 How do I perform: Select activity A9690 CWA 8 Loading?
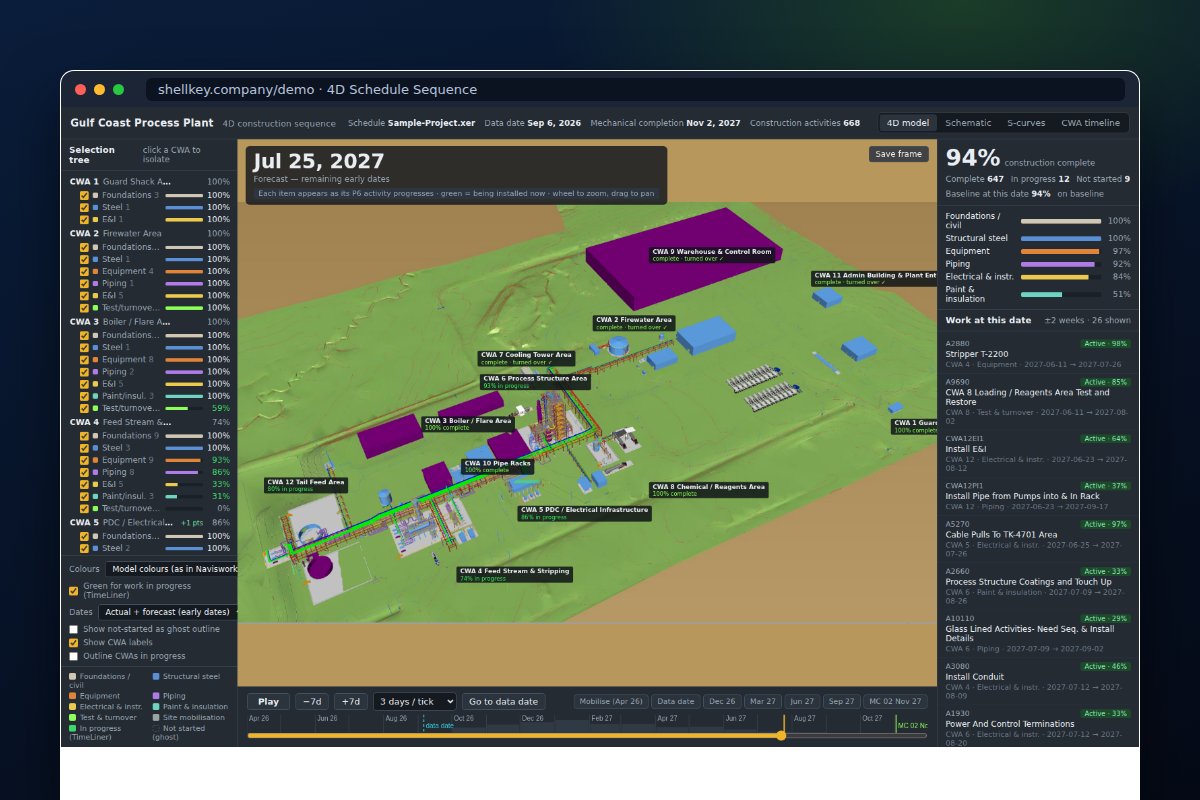[1038, 400]
